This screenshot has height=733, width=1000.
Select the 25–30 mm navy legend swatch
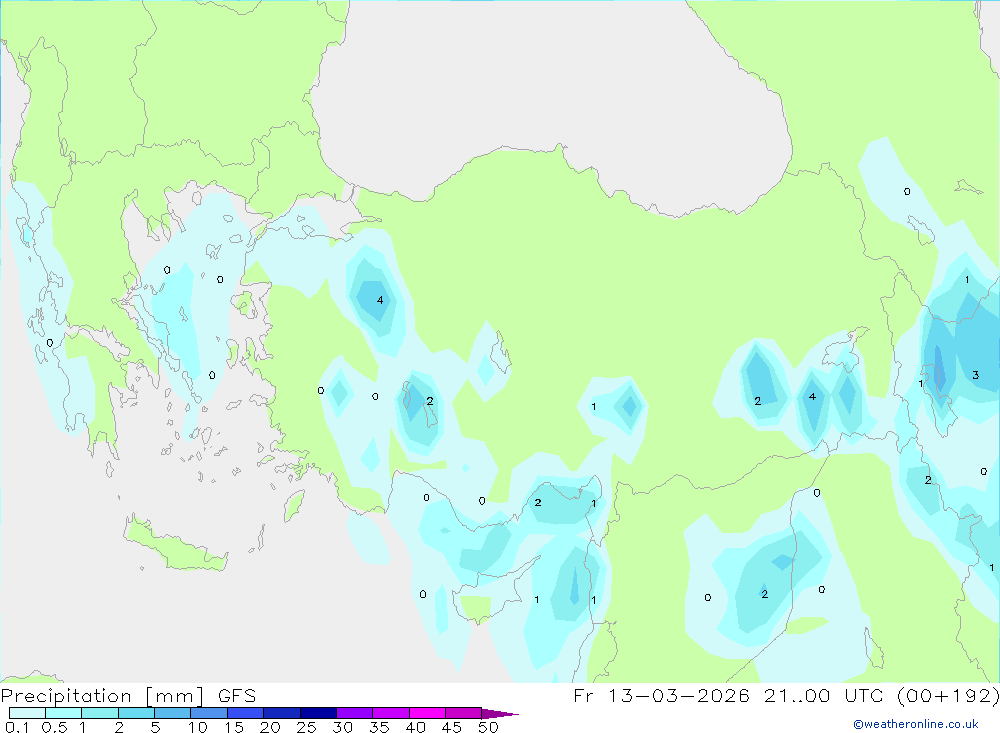318,713
